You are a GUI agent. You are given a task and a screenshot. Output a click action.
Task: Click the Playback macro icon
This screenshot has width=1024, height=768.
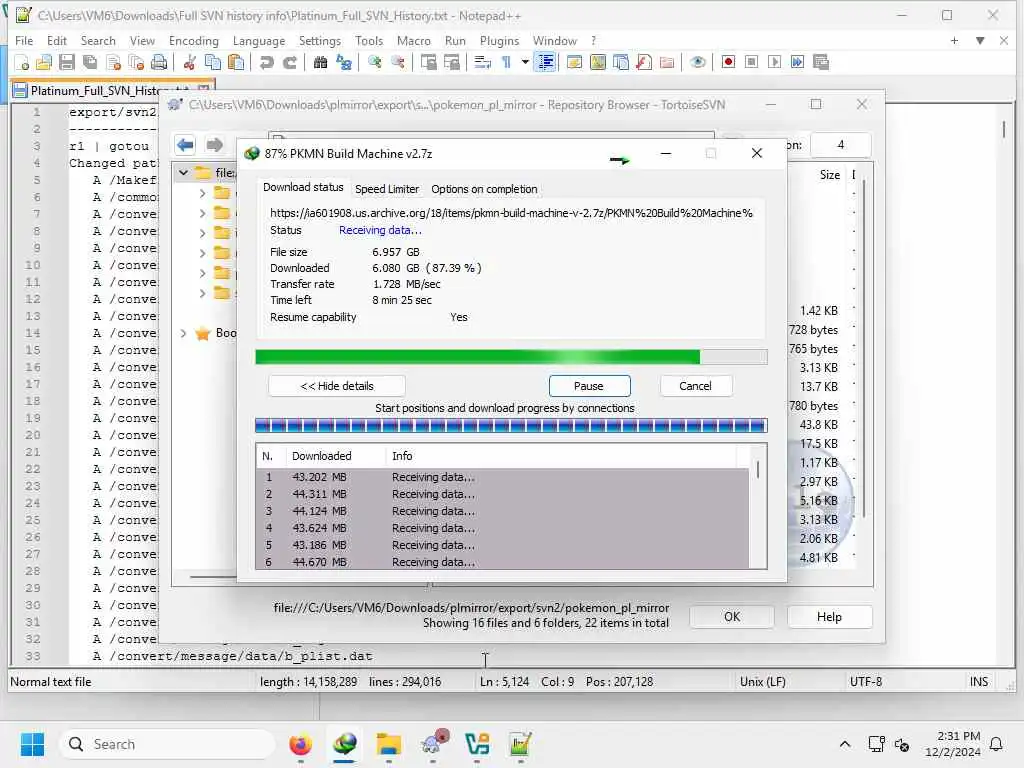tap(775, 63)
